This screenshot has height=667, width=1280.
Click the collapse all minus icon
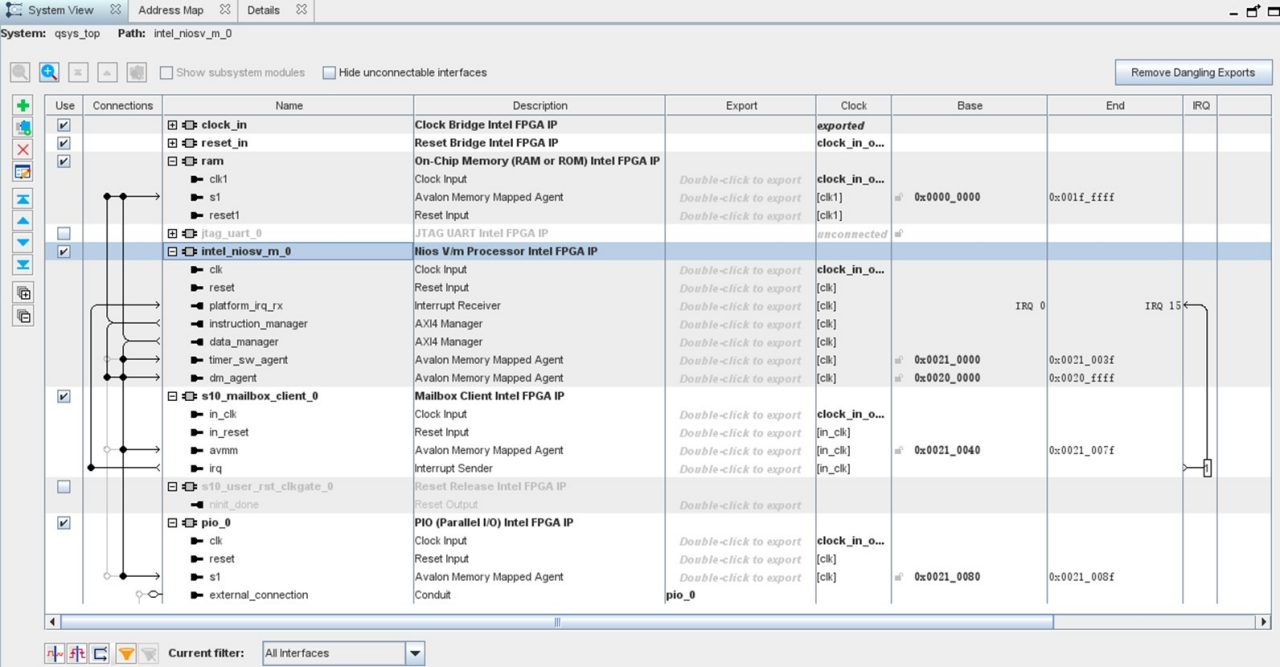23,316
